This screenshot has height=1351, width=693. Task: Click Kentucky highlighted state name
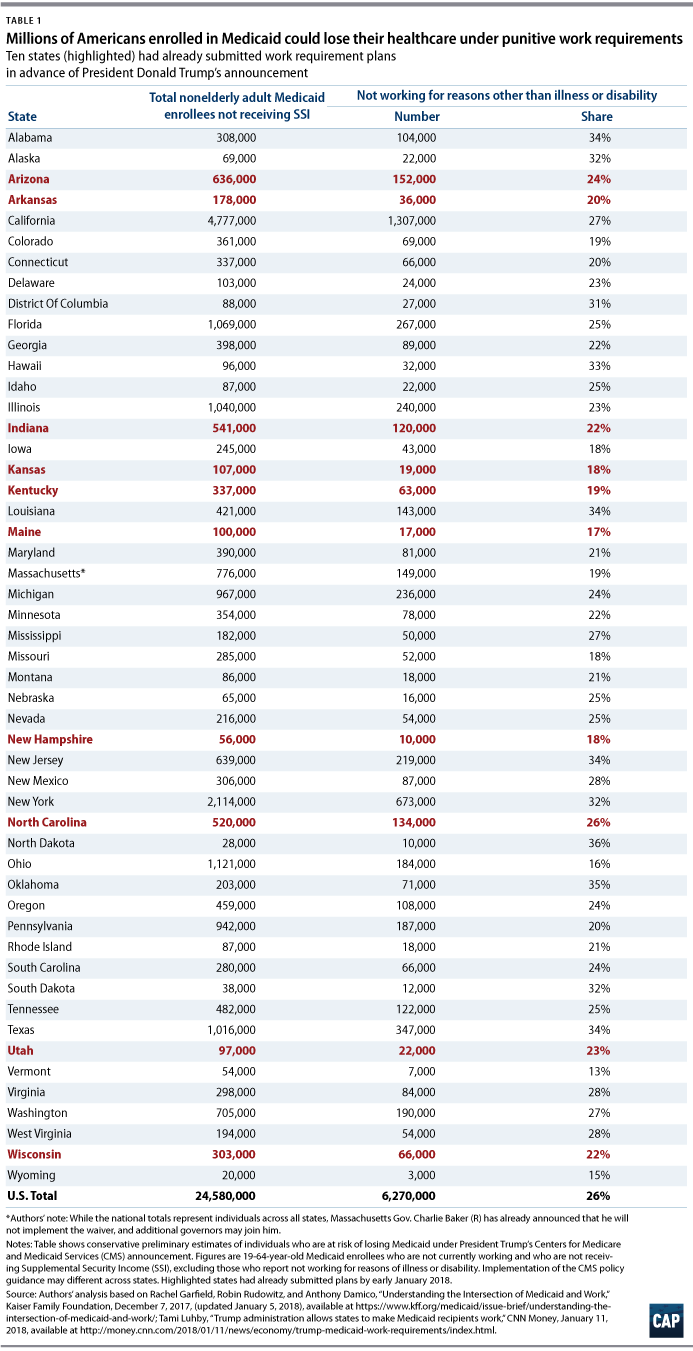coord(33,490)
